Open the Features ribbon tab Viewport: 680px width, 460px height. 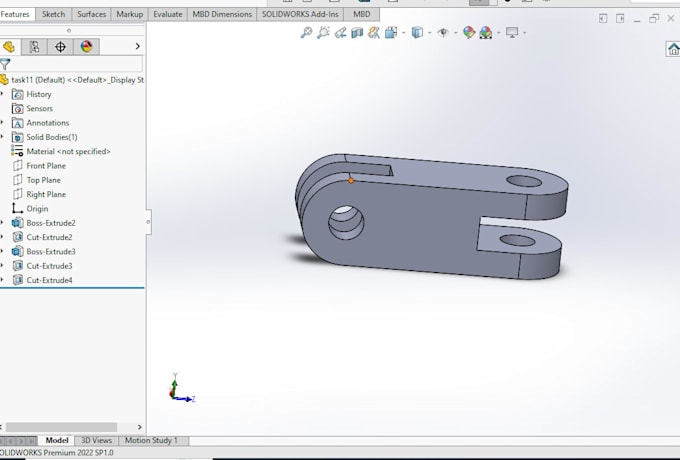coord(15,14)
